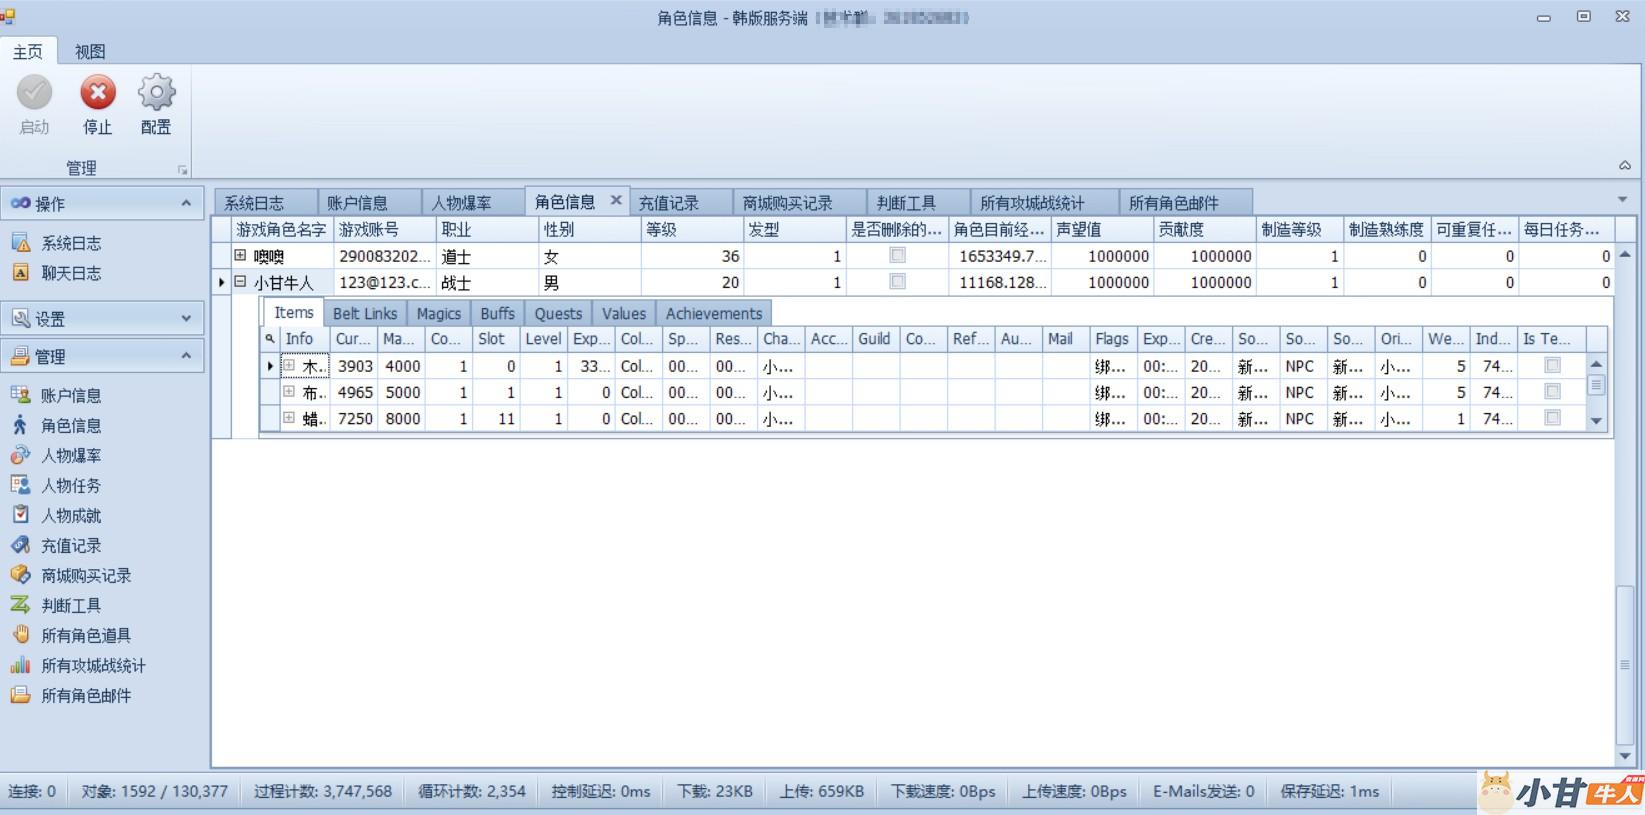1645x815 pixels.
Task: Toggle the deleted checkbox for character 小甘牛人
Action: pos(897,282)
